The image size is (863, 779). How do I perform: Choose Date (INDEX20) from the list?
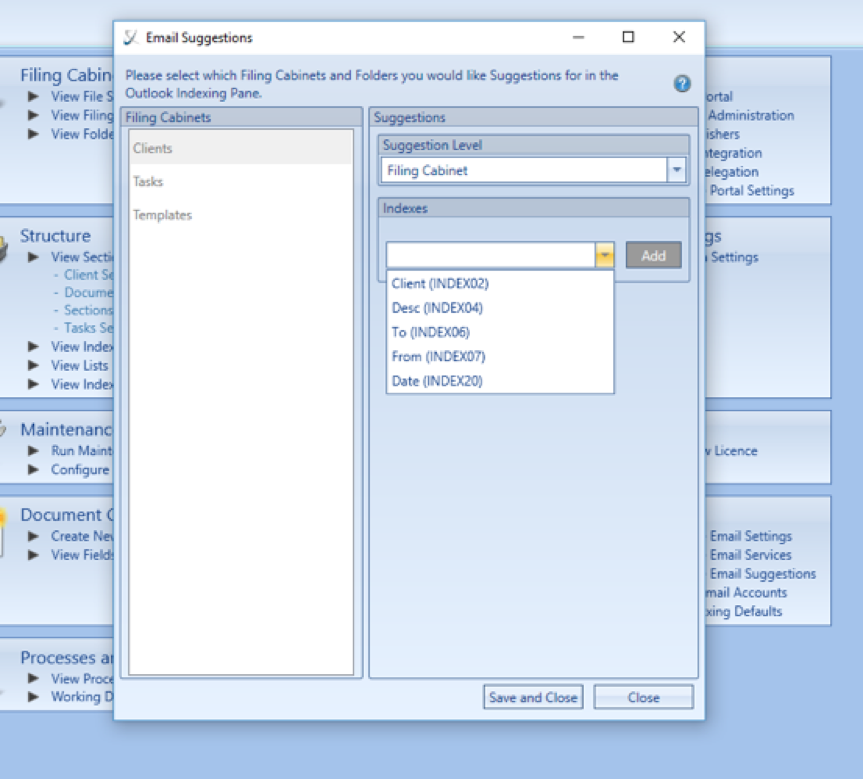[500, 380]
